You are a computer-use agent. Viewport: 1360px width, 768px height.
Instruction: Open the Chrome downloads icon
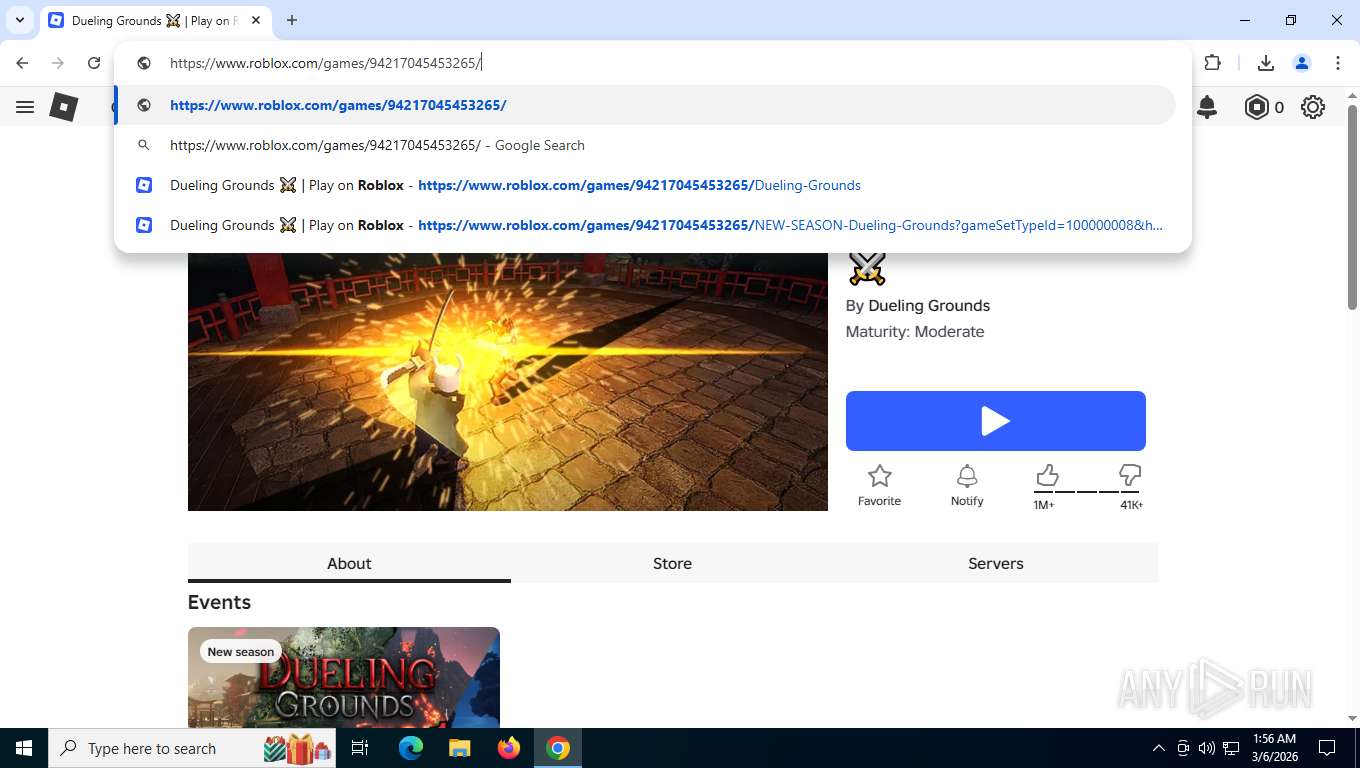(x=1266, y=63)
